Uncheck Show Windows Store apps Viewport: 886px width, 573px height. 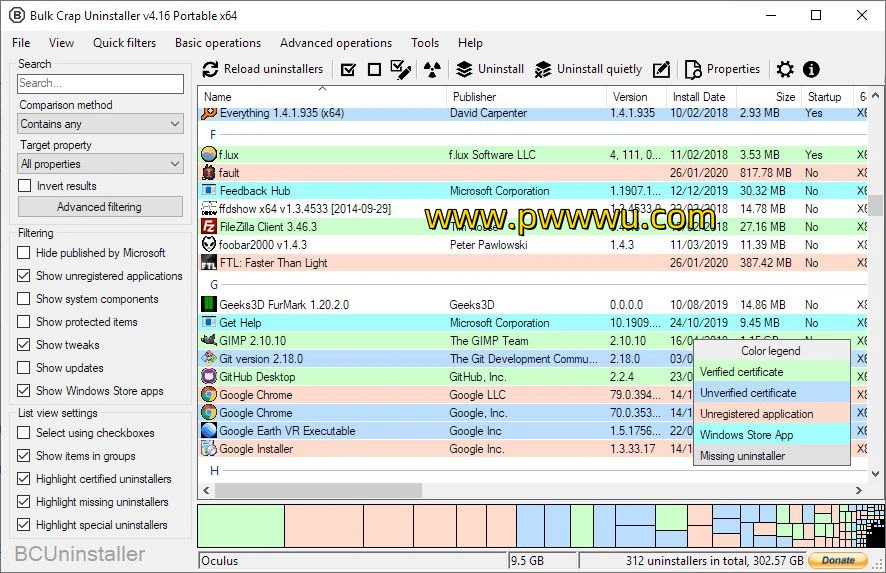click(24, 390)
